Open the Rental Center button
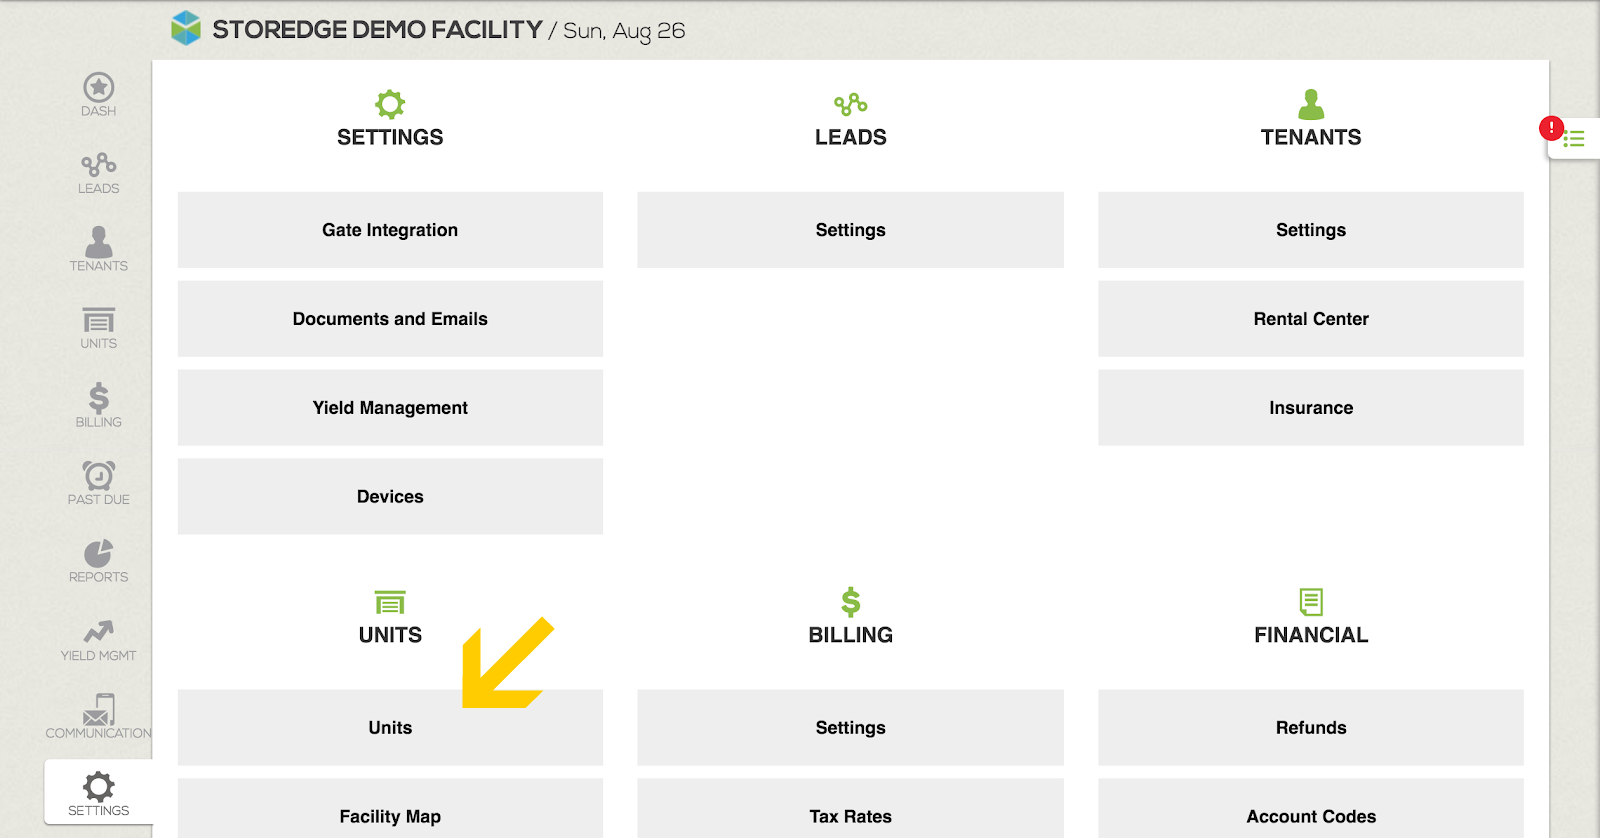 pos(1311,319)
